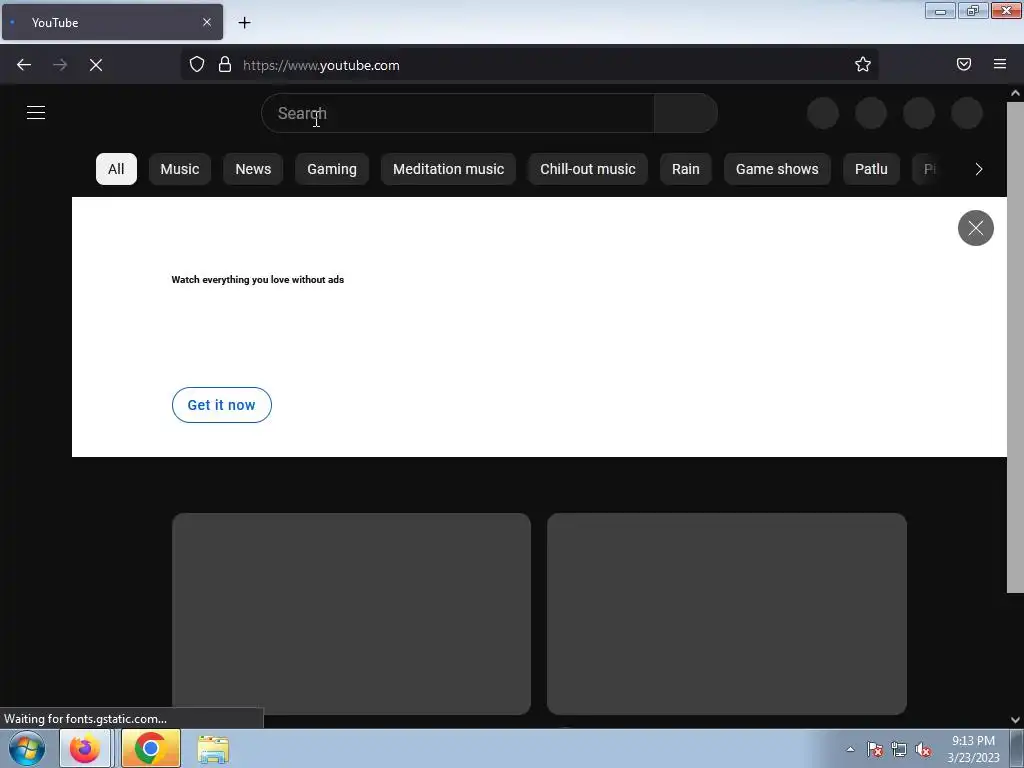
Task: Show hidden system tray icons
Action: [850, 749]
